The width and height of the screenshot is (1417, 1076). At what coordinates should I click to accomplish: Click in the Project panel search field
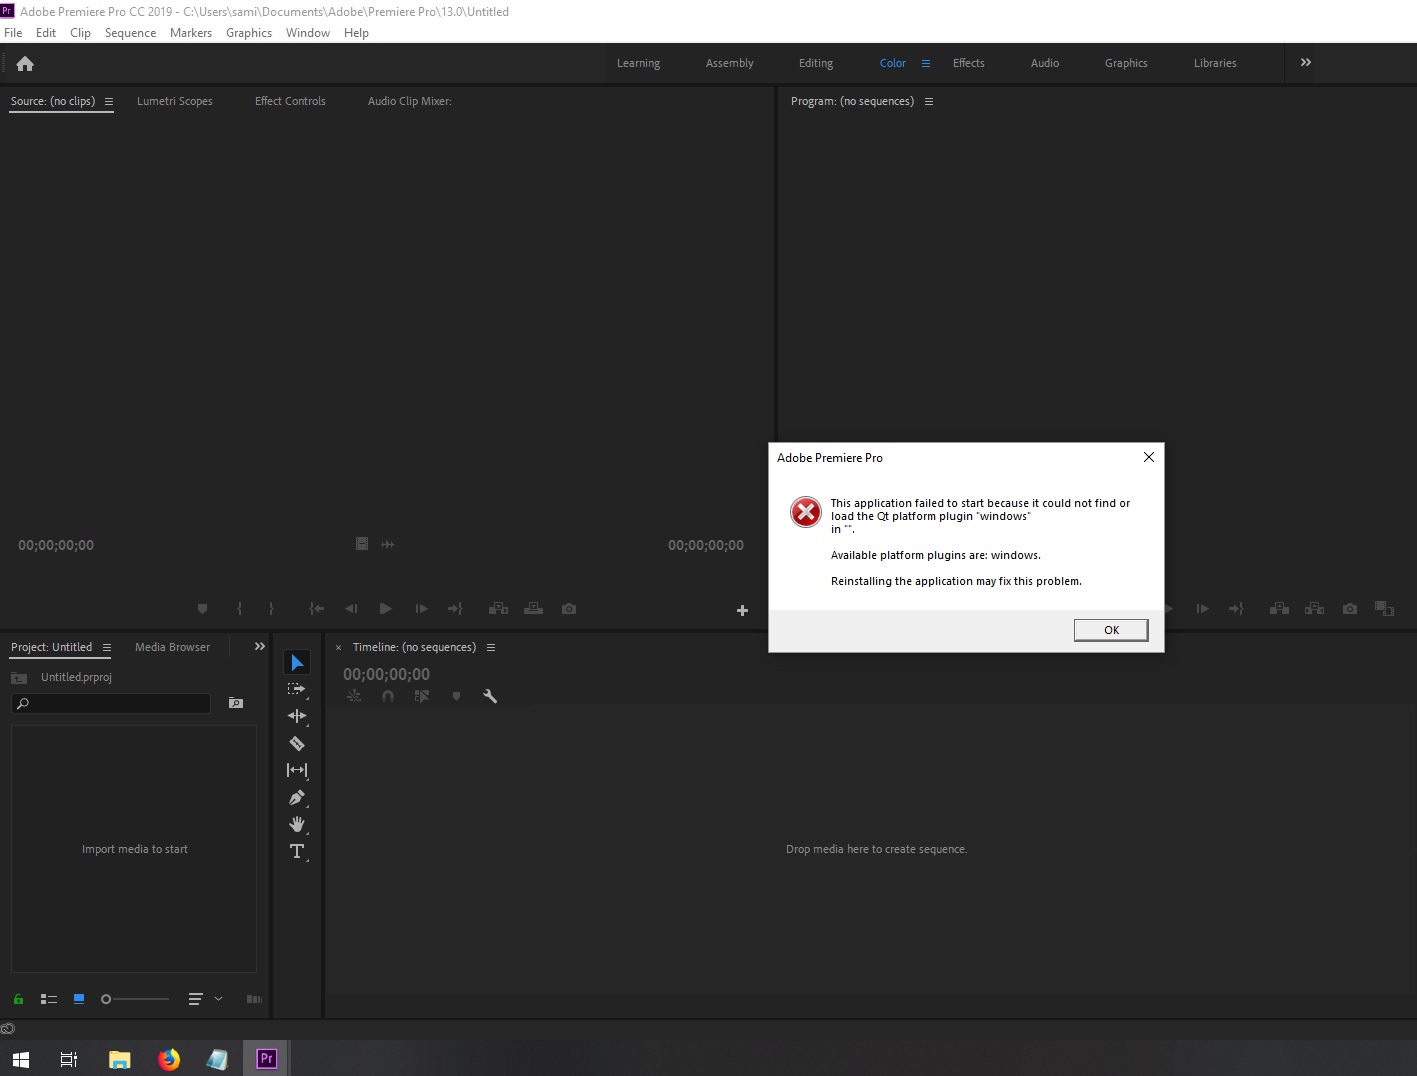[111, 703]
